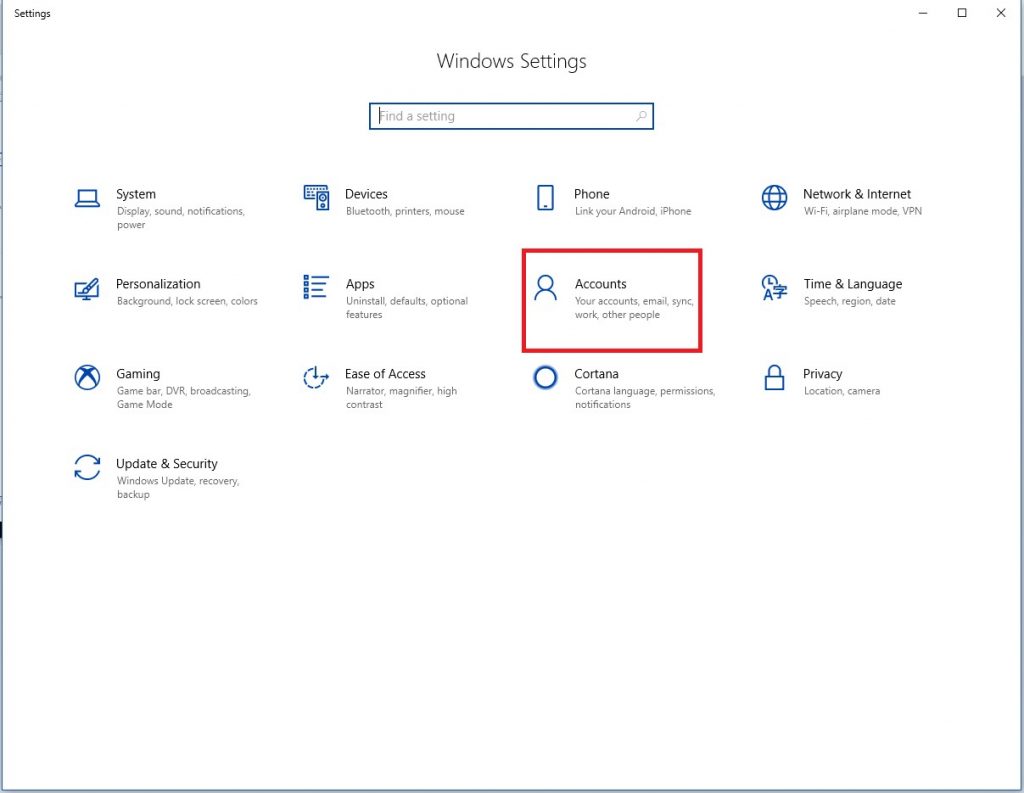Click the Accounts person icon

[545, 287]
